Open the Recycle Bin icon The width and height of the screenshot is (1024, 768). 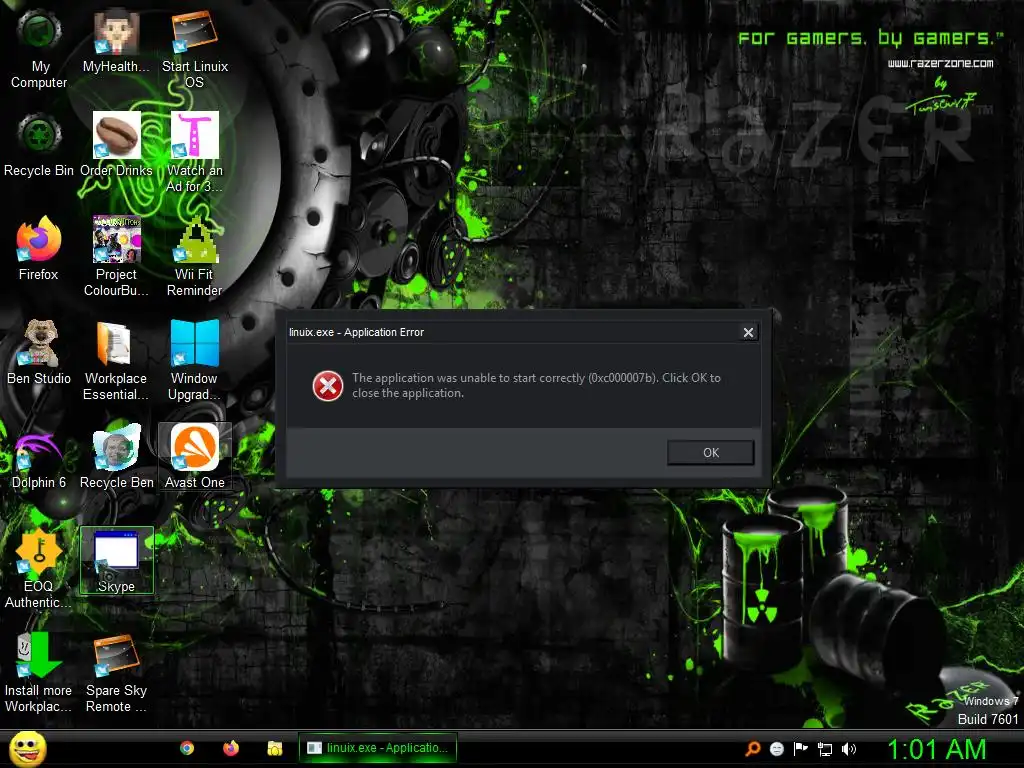click(x=39, y=145)
